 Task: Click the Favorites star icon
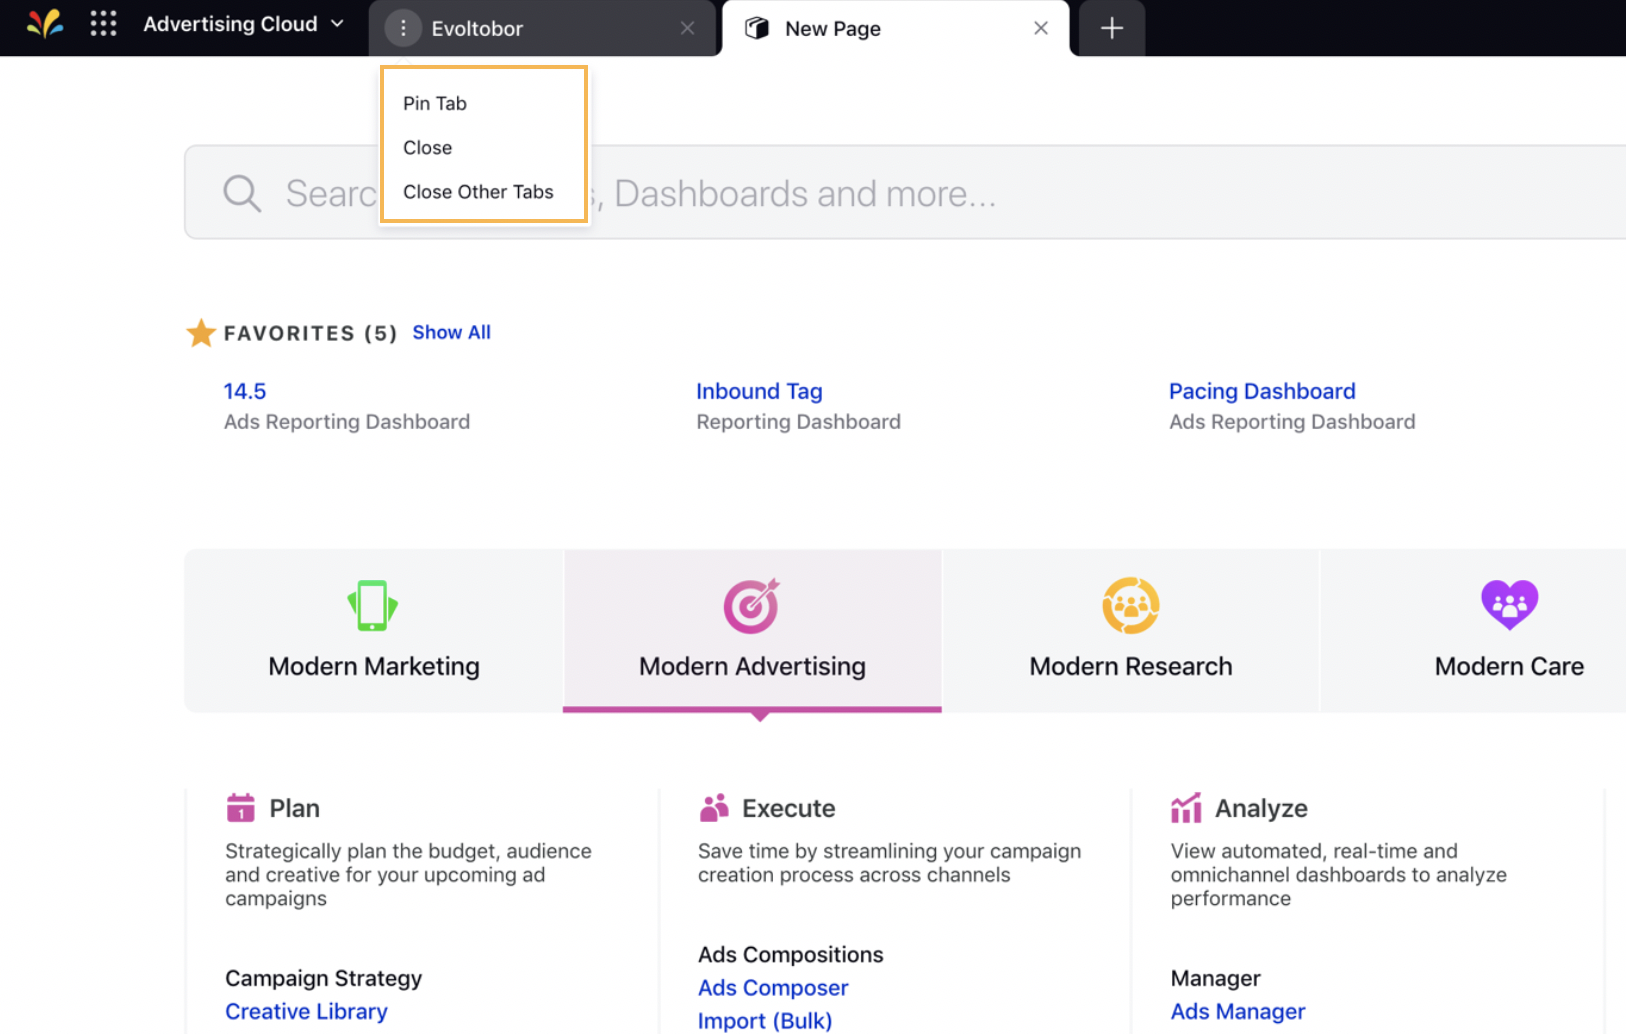pyautogui.click(x=201, y=332)
